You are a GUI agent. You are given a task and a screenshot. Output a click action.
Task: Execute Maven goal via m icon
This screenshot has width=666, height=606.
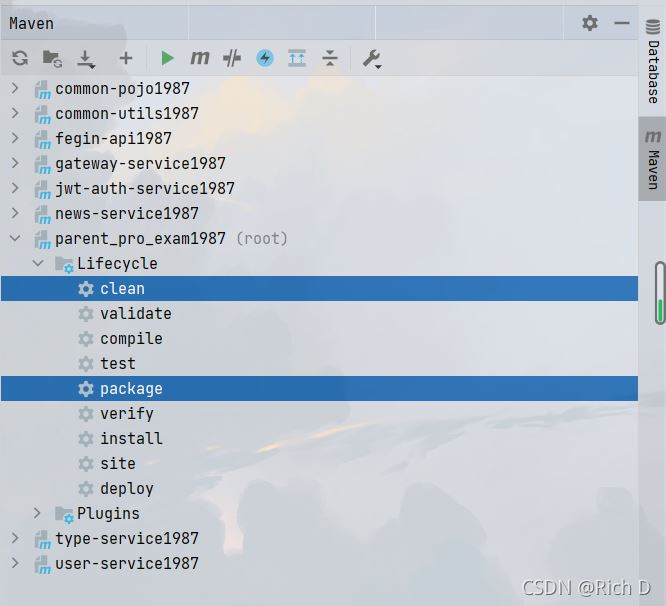pyautogui.click(x=200, y=57)
